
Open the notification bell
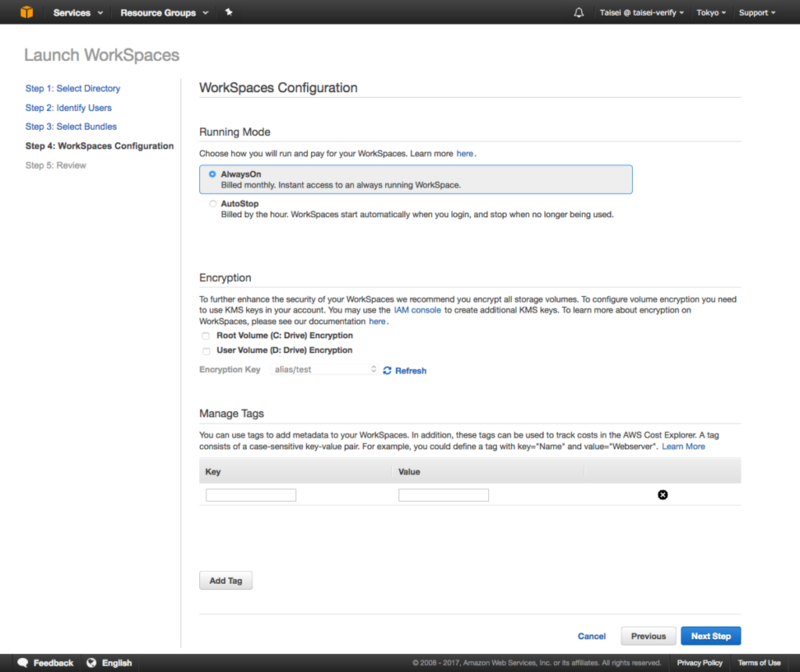pyautogui.click(x=579, y=12)
